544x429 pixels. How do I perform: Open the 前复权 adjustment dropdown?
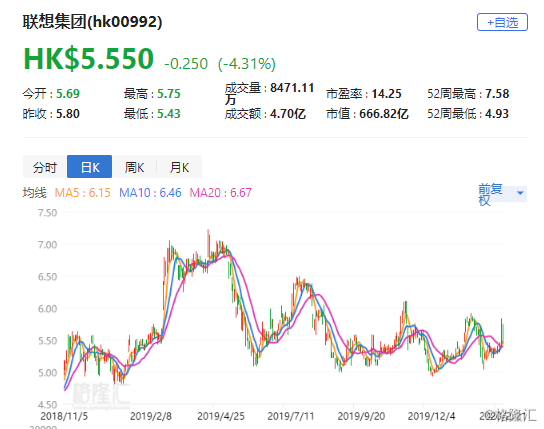pyautogui.click(x=502, y=194)
